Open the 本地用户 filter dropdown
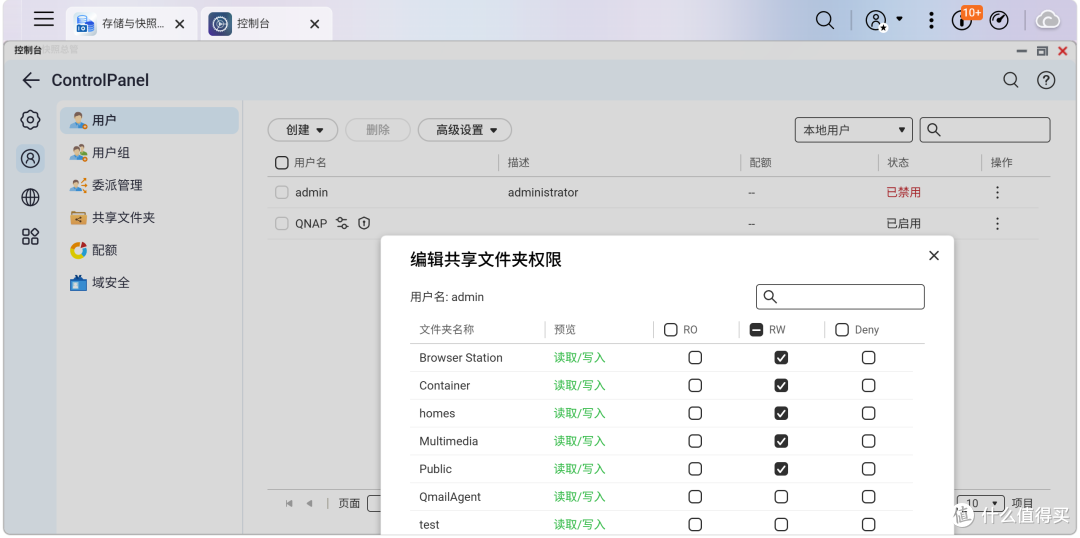Viewport: 1080px width, 538px height. [853, 130]
